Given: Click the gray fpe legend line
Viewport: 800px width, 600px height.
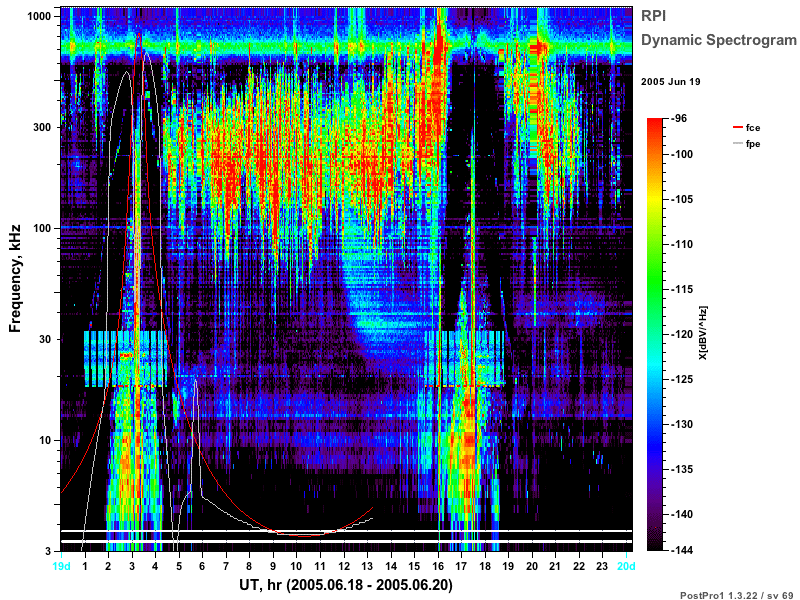Looking at the screenshot, I should pyautogui.click(x=737, y=143).
